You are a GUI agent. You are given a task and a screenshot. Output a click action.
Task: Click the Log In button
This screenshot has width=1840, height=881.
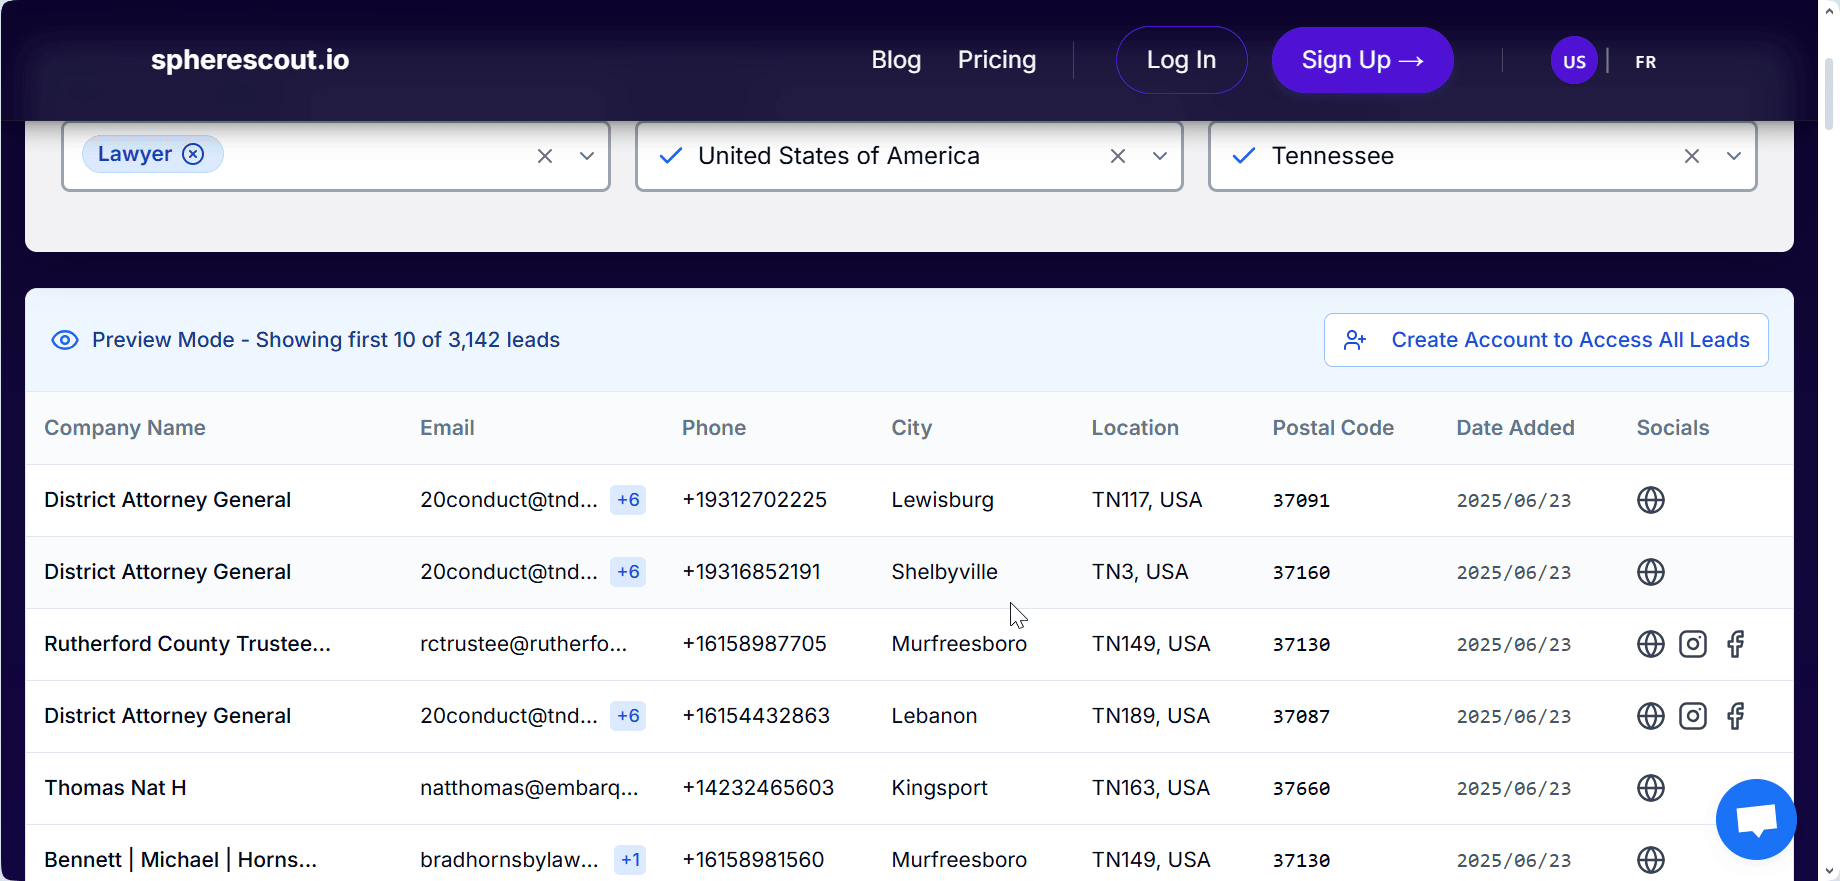point(1181,60)
